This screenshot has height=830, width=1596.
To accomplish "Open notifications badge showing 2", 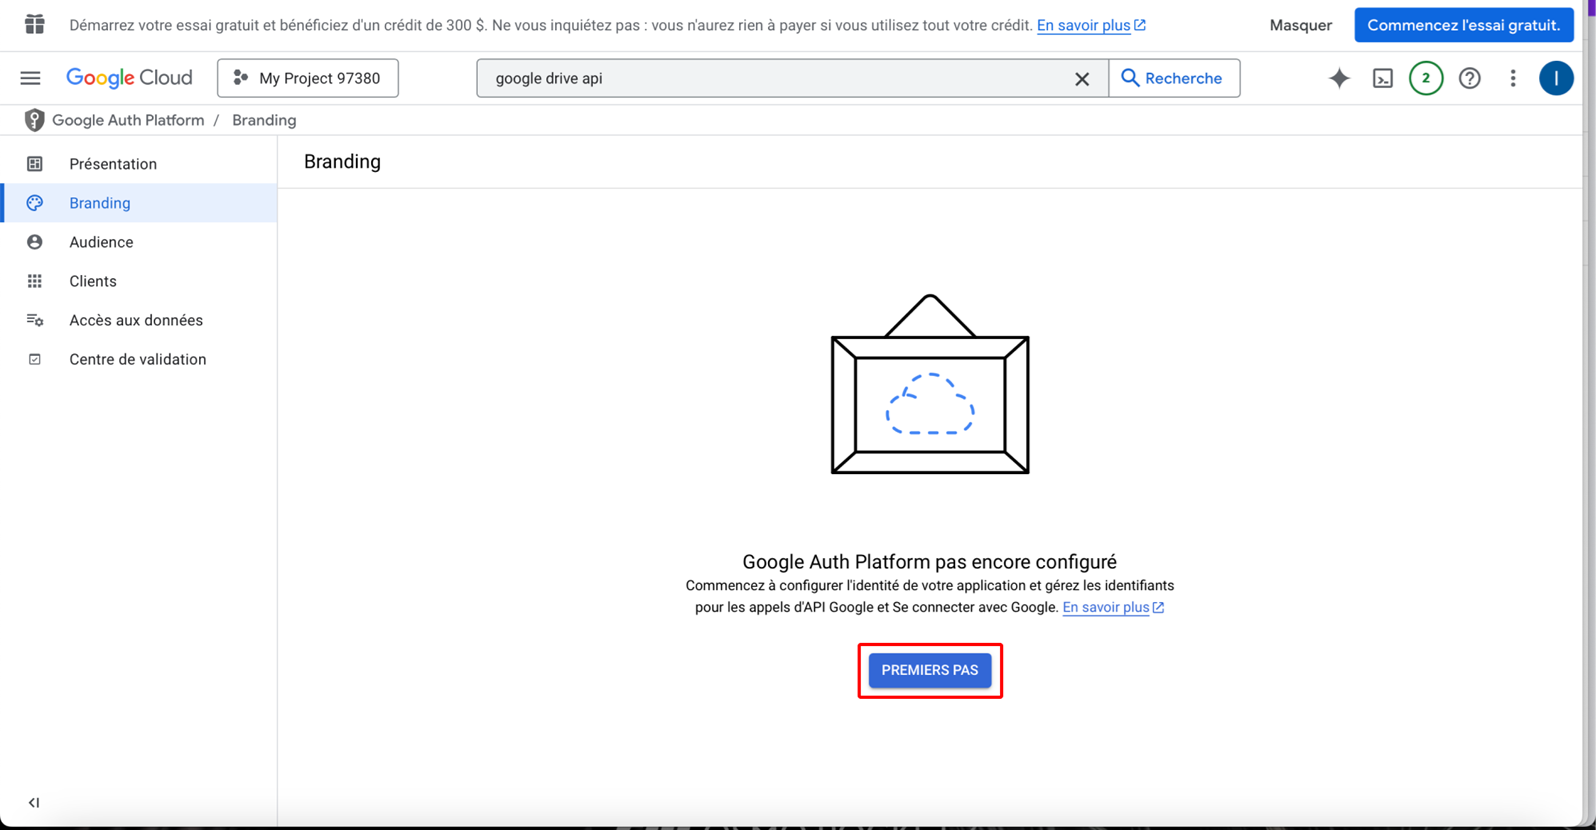I will coord(1426,78).
